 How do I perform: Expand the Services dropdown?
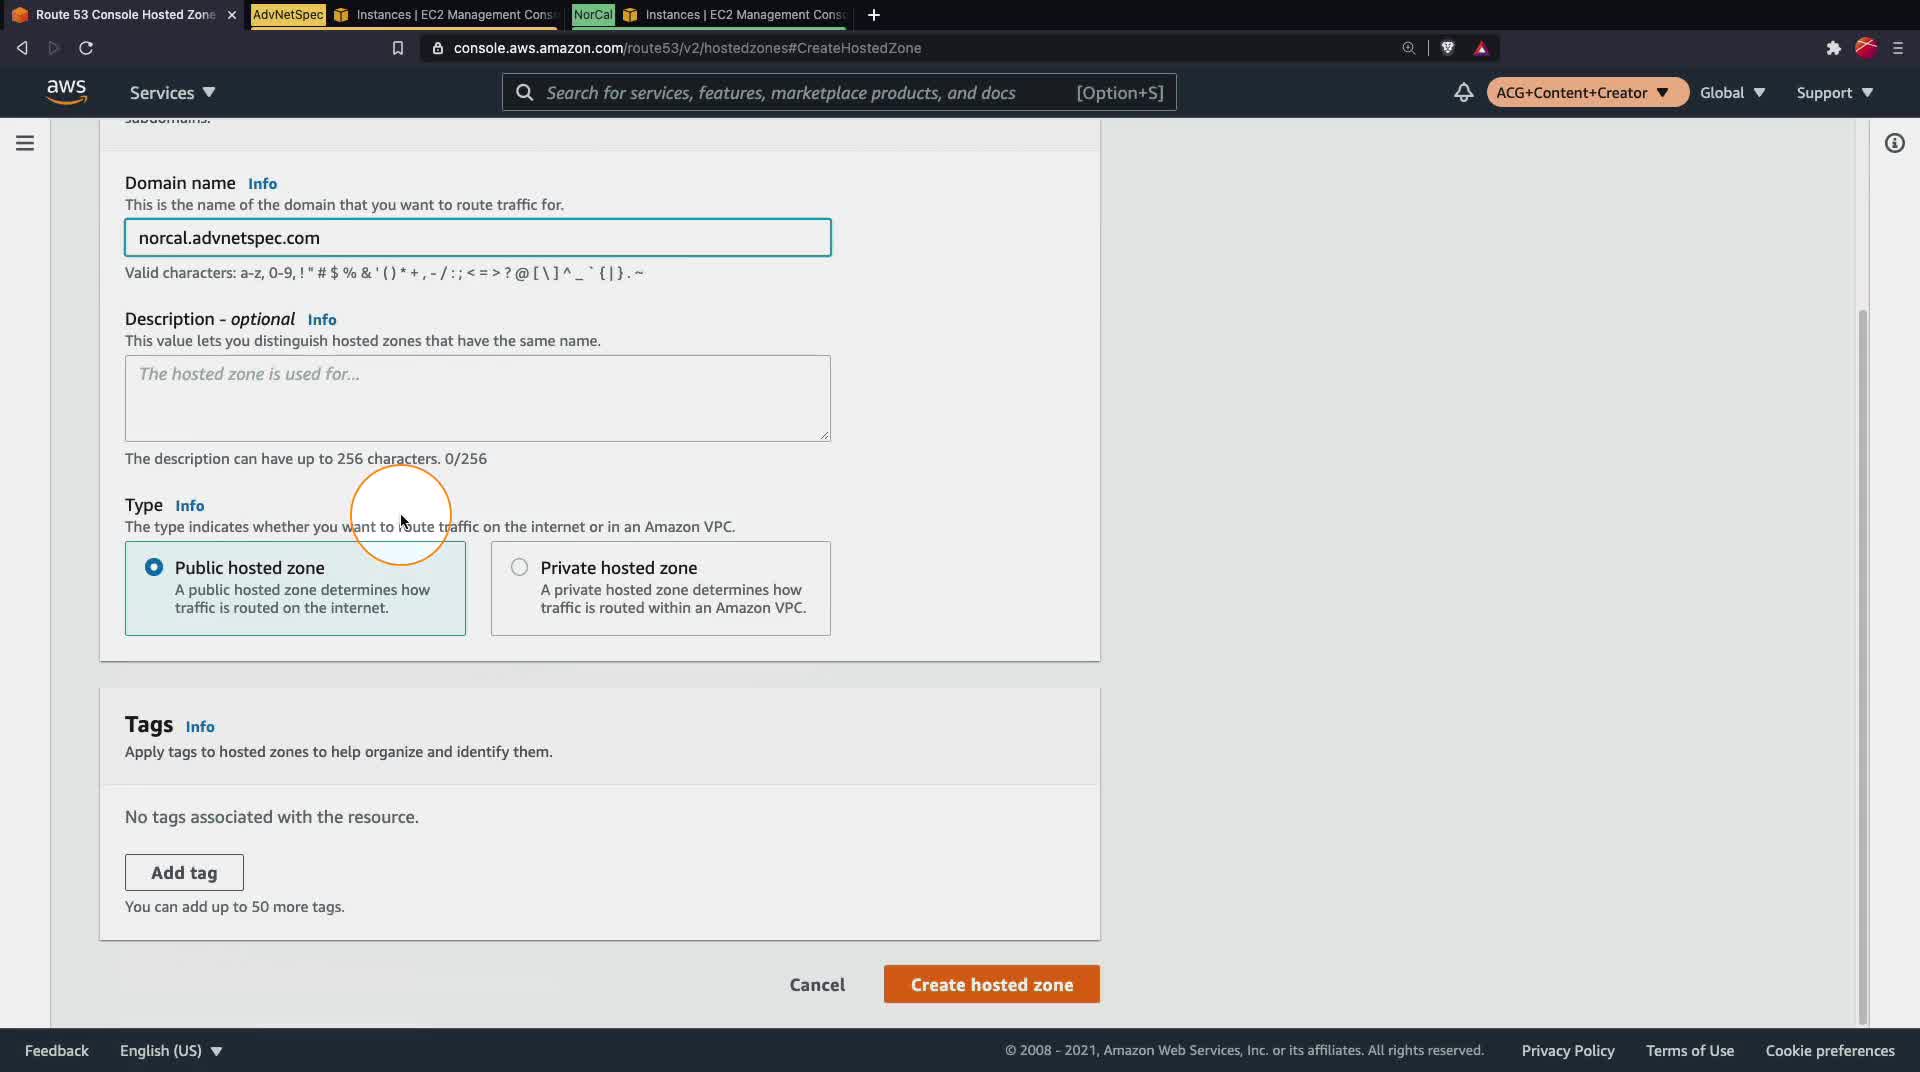[x=172, y=92]
